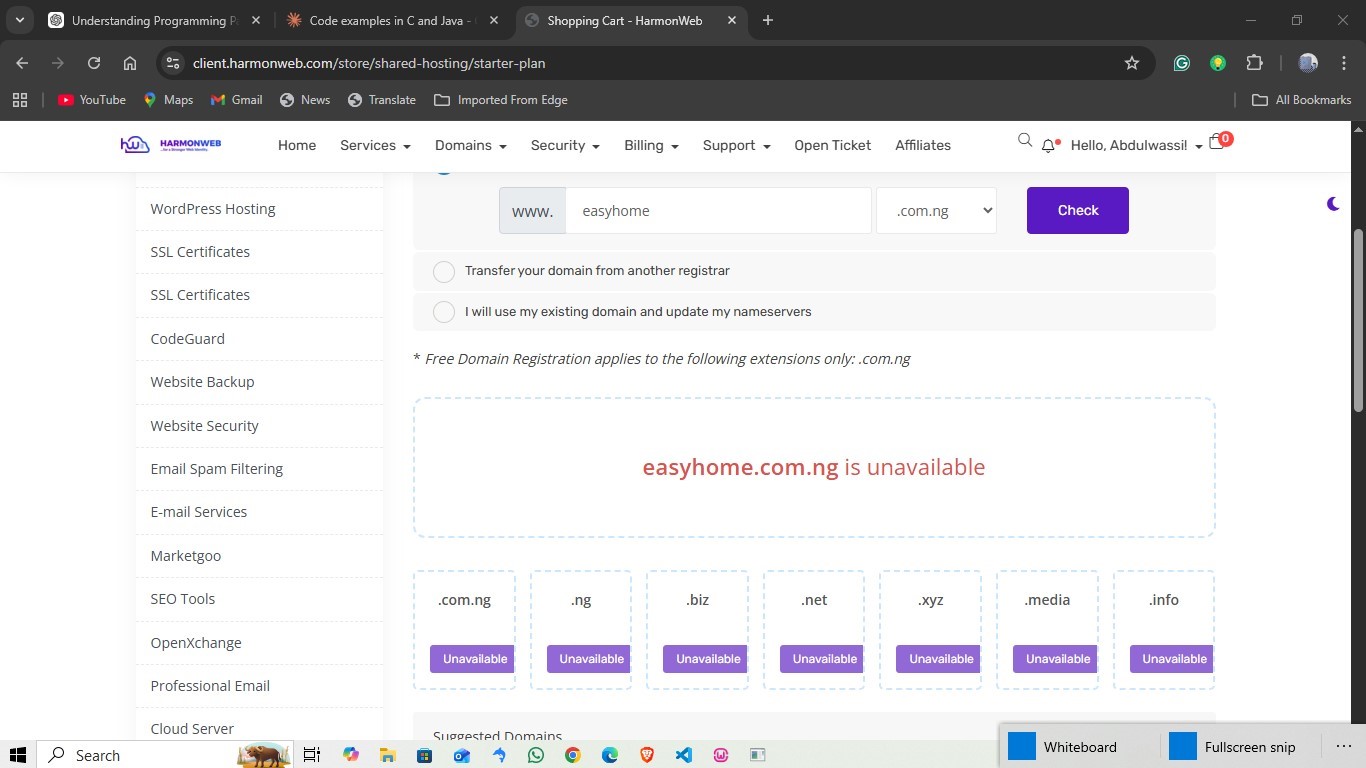
Task: Open WhatsApp from the taskbar
Action: click(536, 755)
